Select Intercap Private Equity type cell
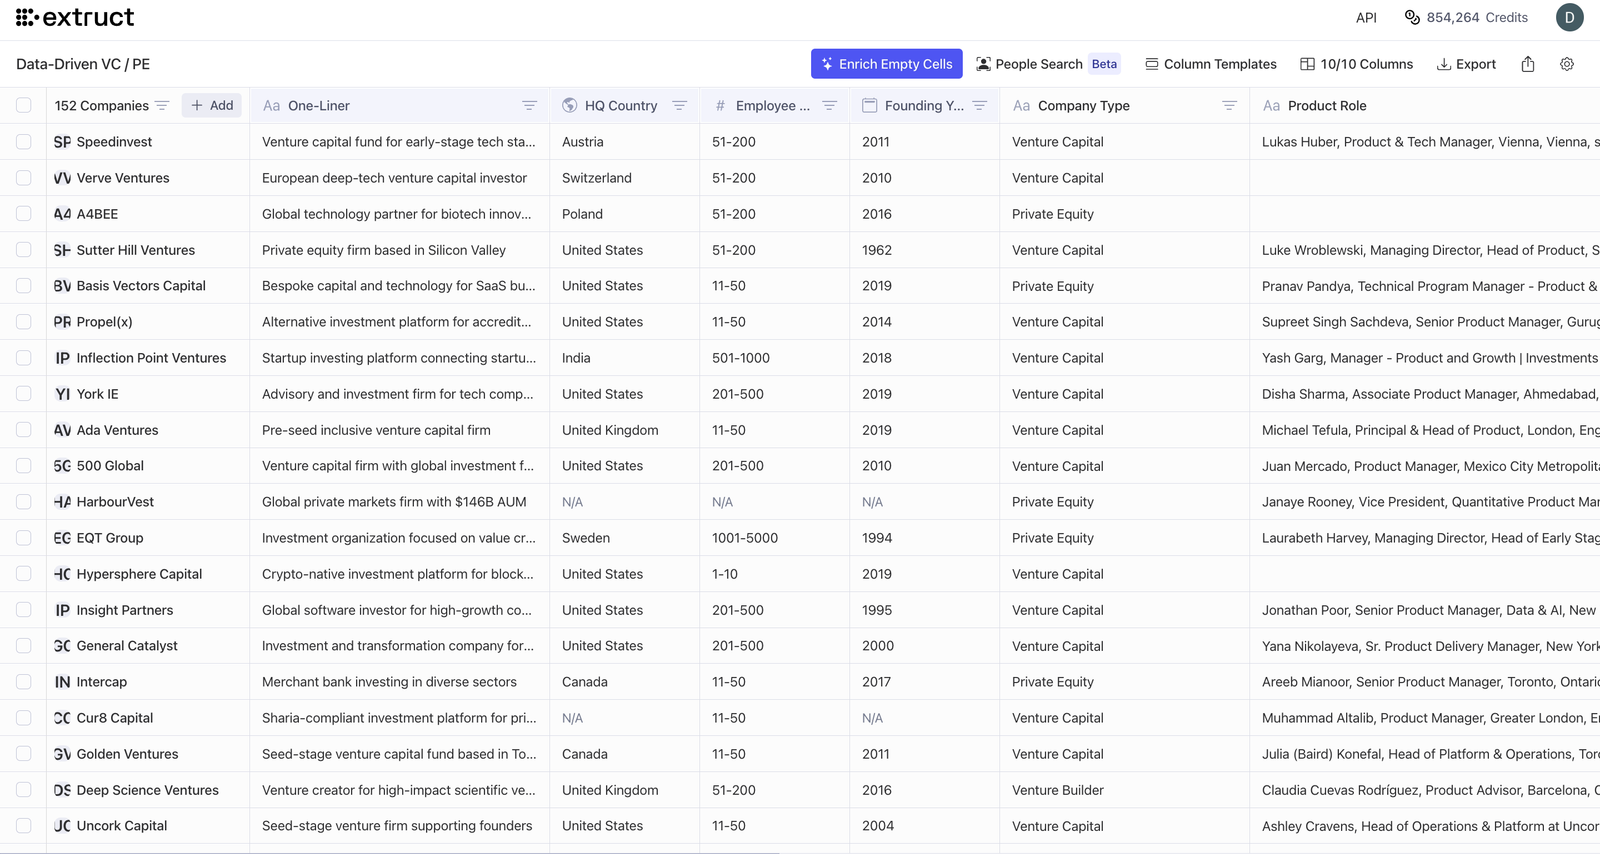1600x854 pixels. 1124,682
